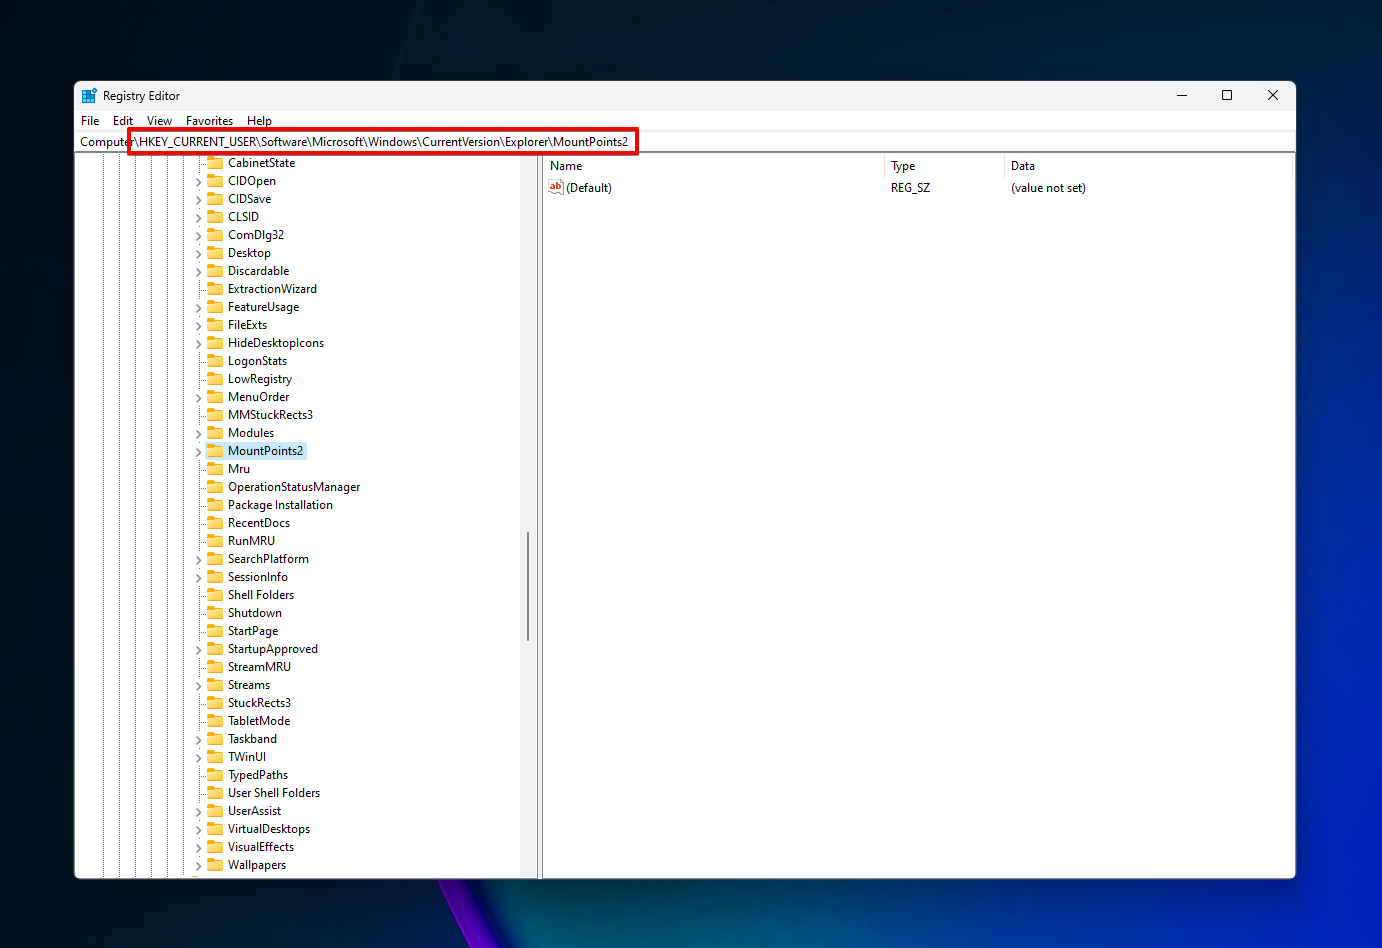The height and width of the screenshot is (948, 1382).
Task: Select the Taskband folder icon
Action: pos(215,739)
